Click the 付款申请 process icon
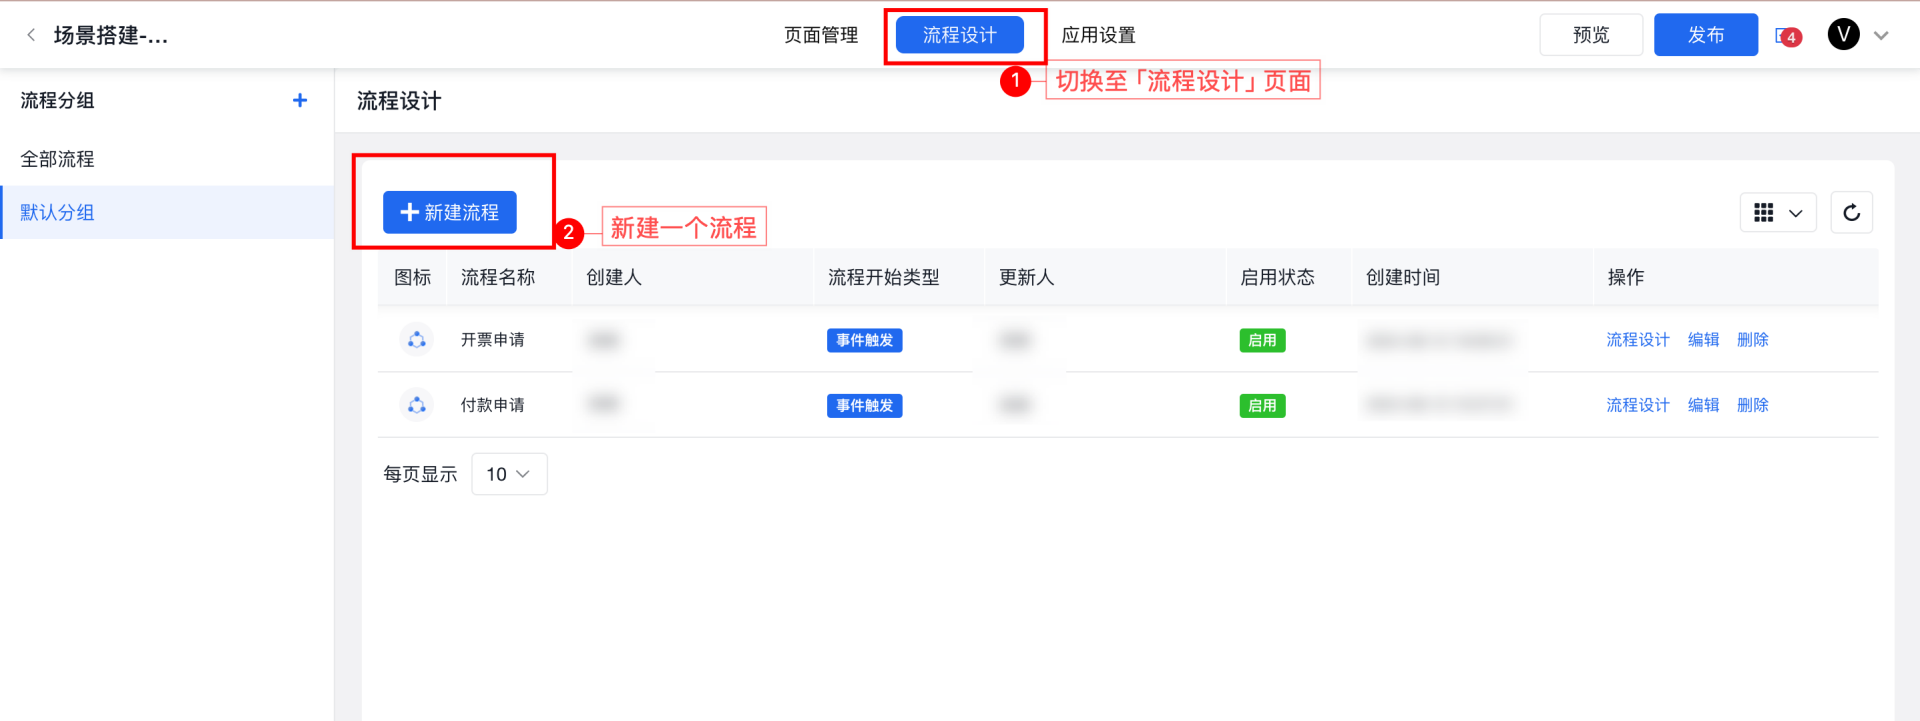This screenshot has height=721, width=1920. coord(417,405)
